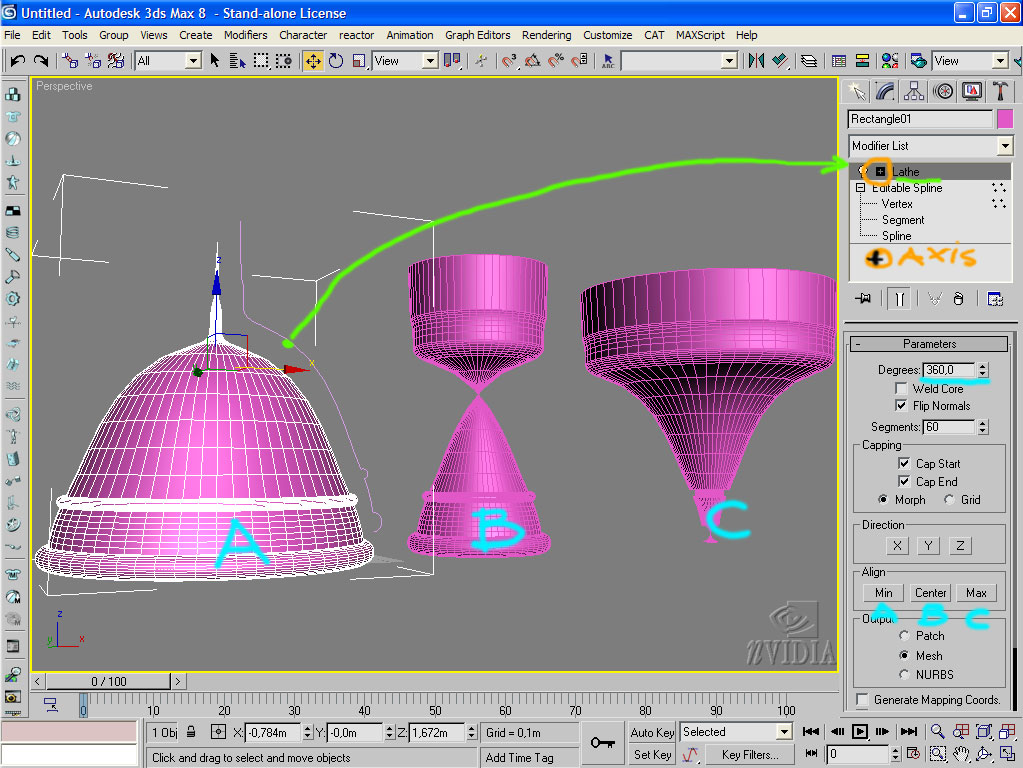
Task: Click the Max align button
Action: [x=976, y=592]
